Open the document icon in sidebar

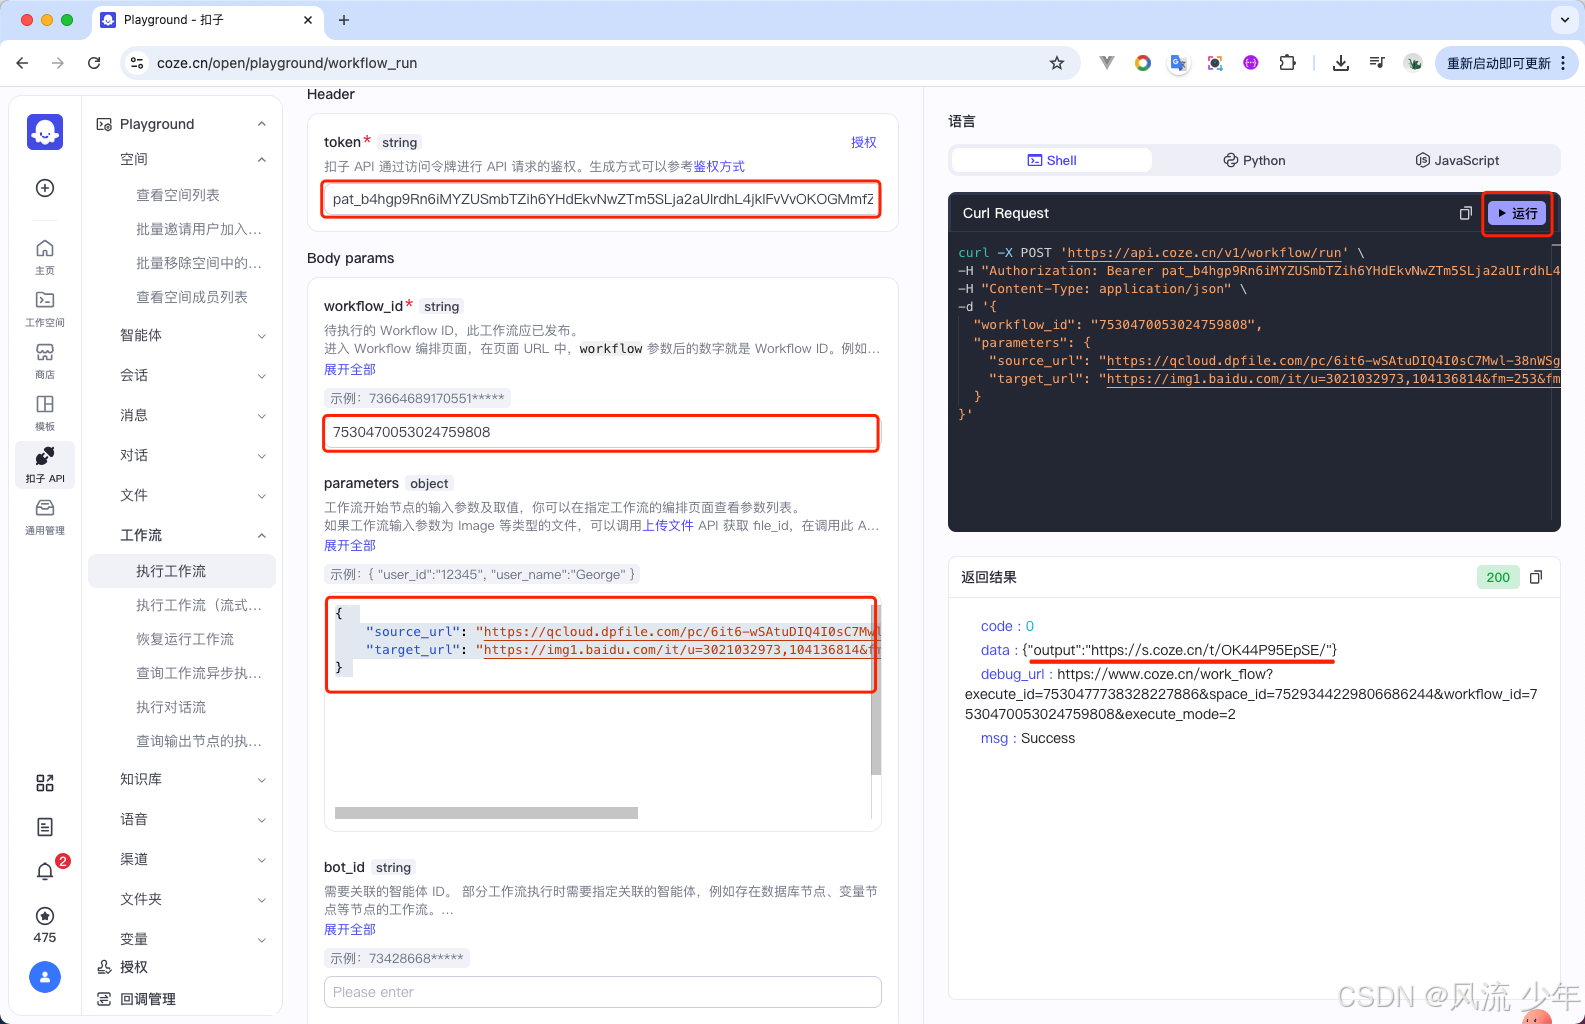45,827
